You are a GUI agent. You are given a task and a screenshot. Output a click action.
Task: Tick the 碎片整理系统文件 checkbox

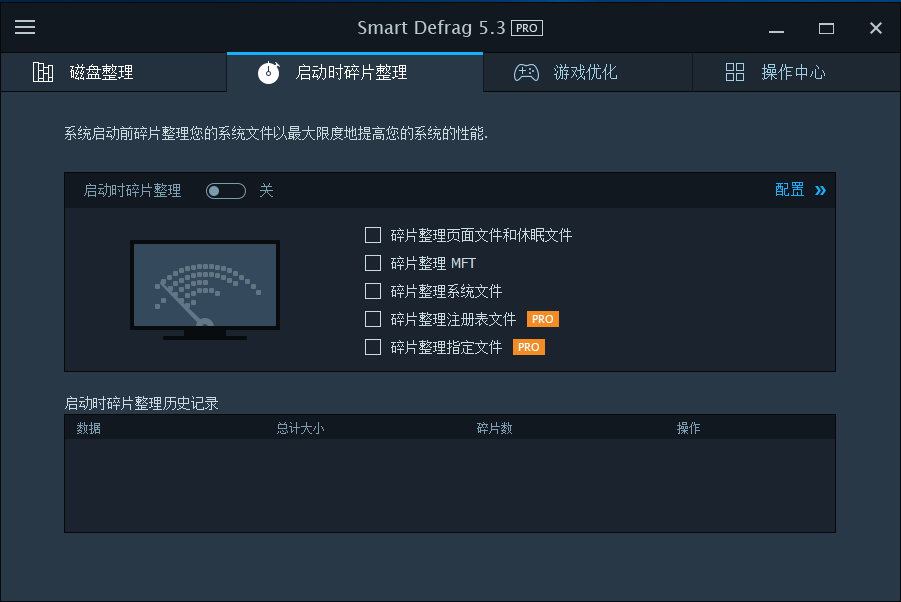373,291
